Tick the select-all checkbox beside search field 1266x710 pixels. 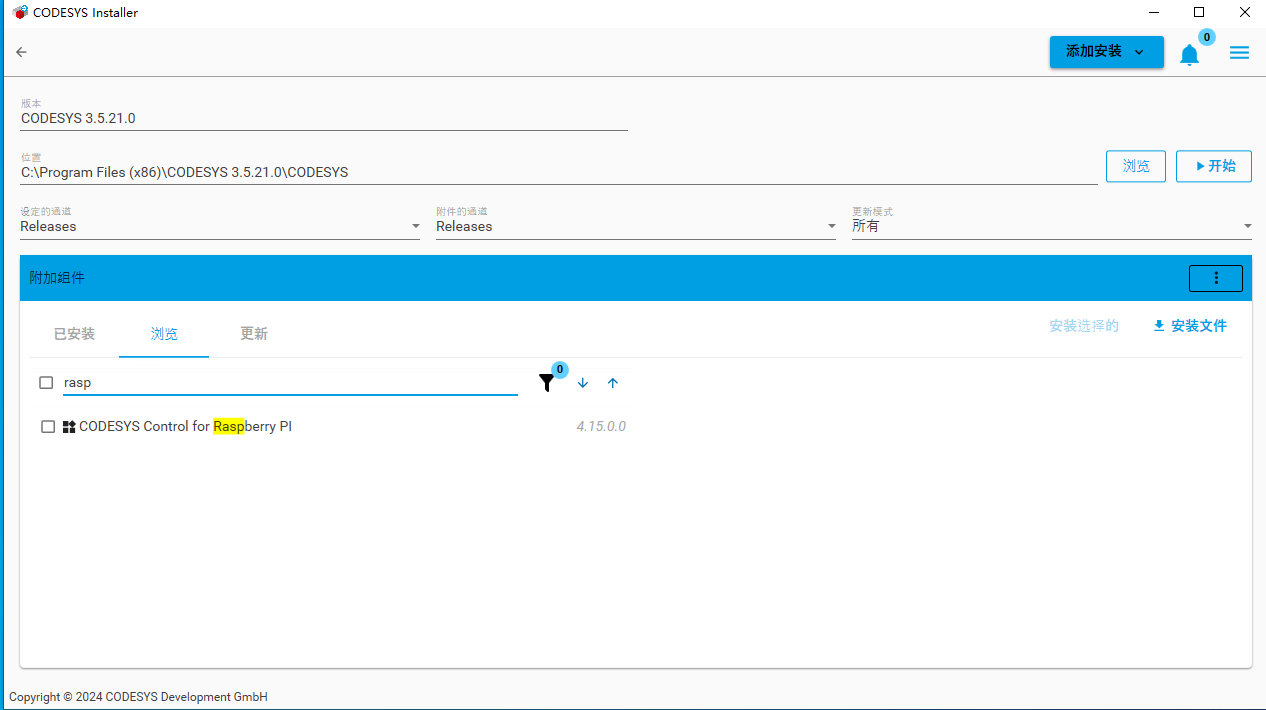[46, 383]
